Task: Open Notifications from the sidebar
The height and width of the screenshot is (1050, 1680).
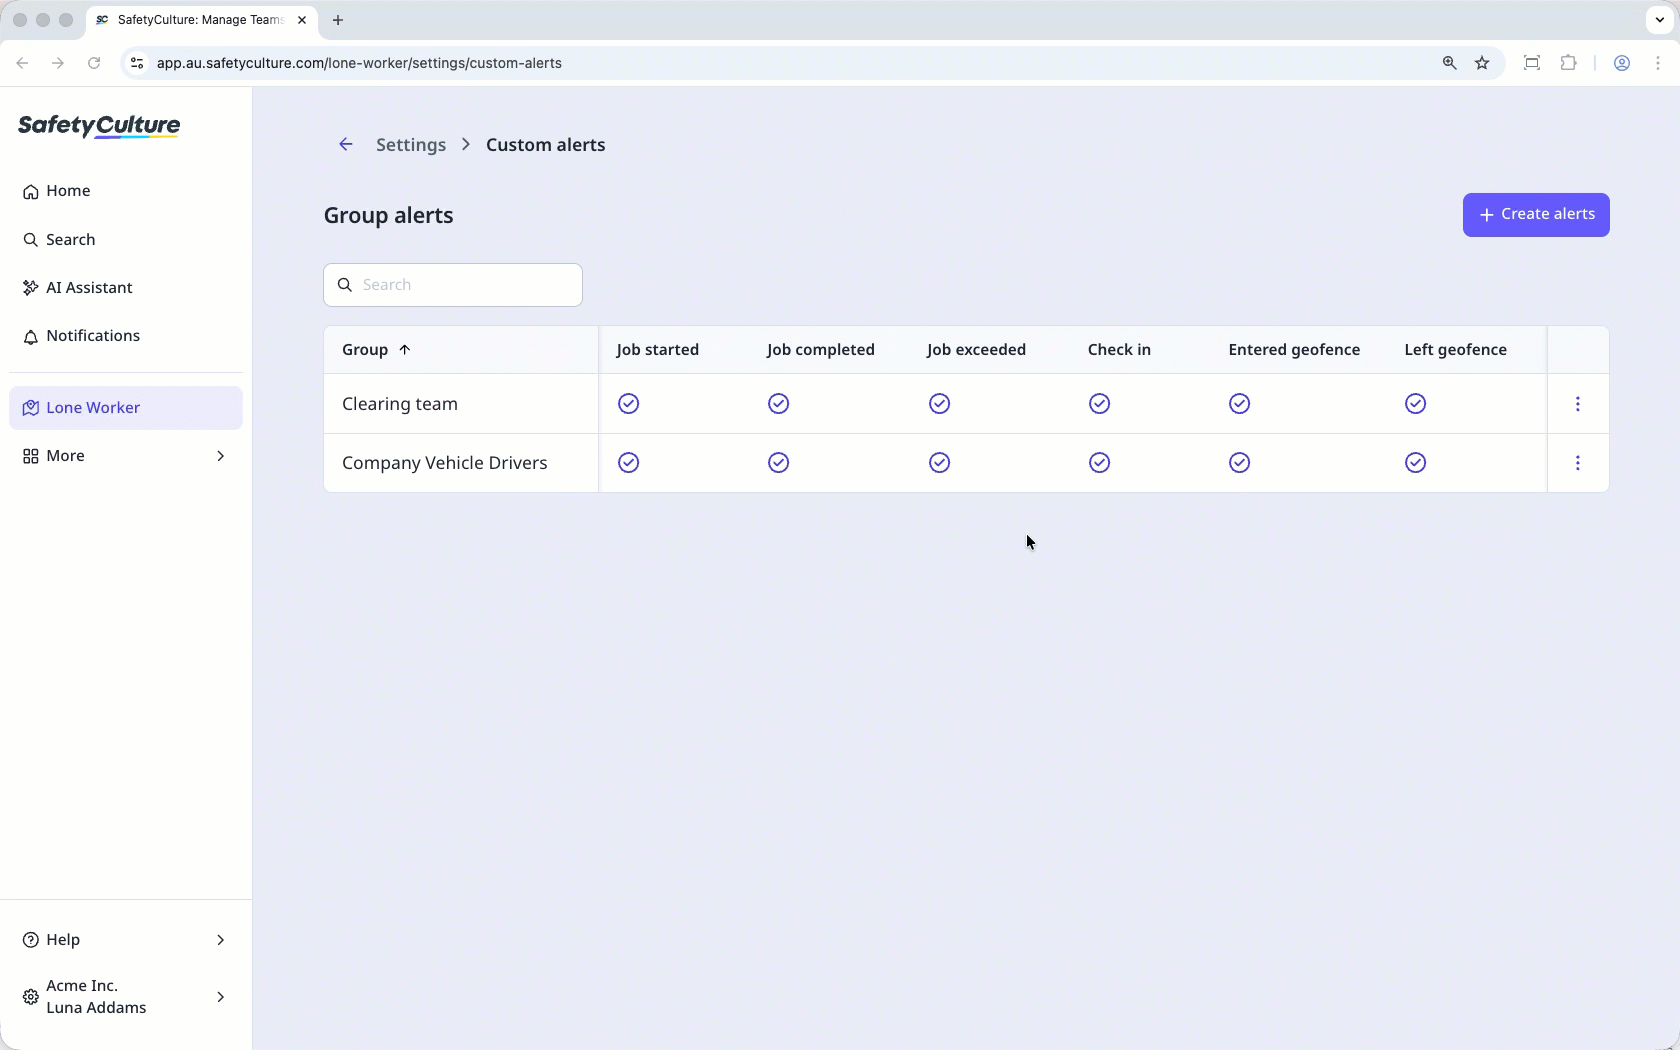Action: 126,336
